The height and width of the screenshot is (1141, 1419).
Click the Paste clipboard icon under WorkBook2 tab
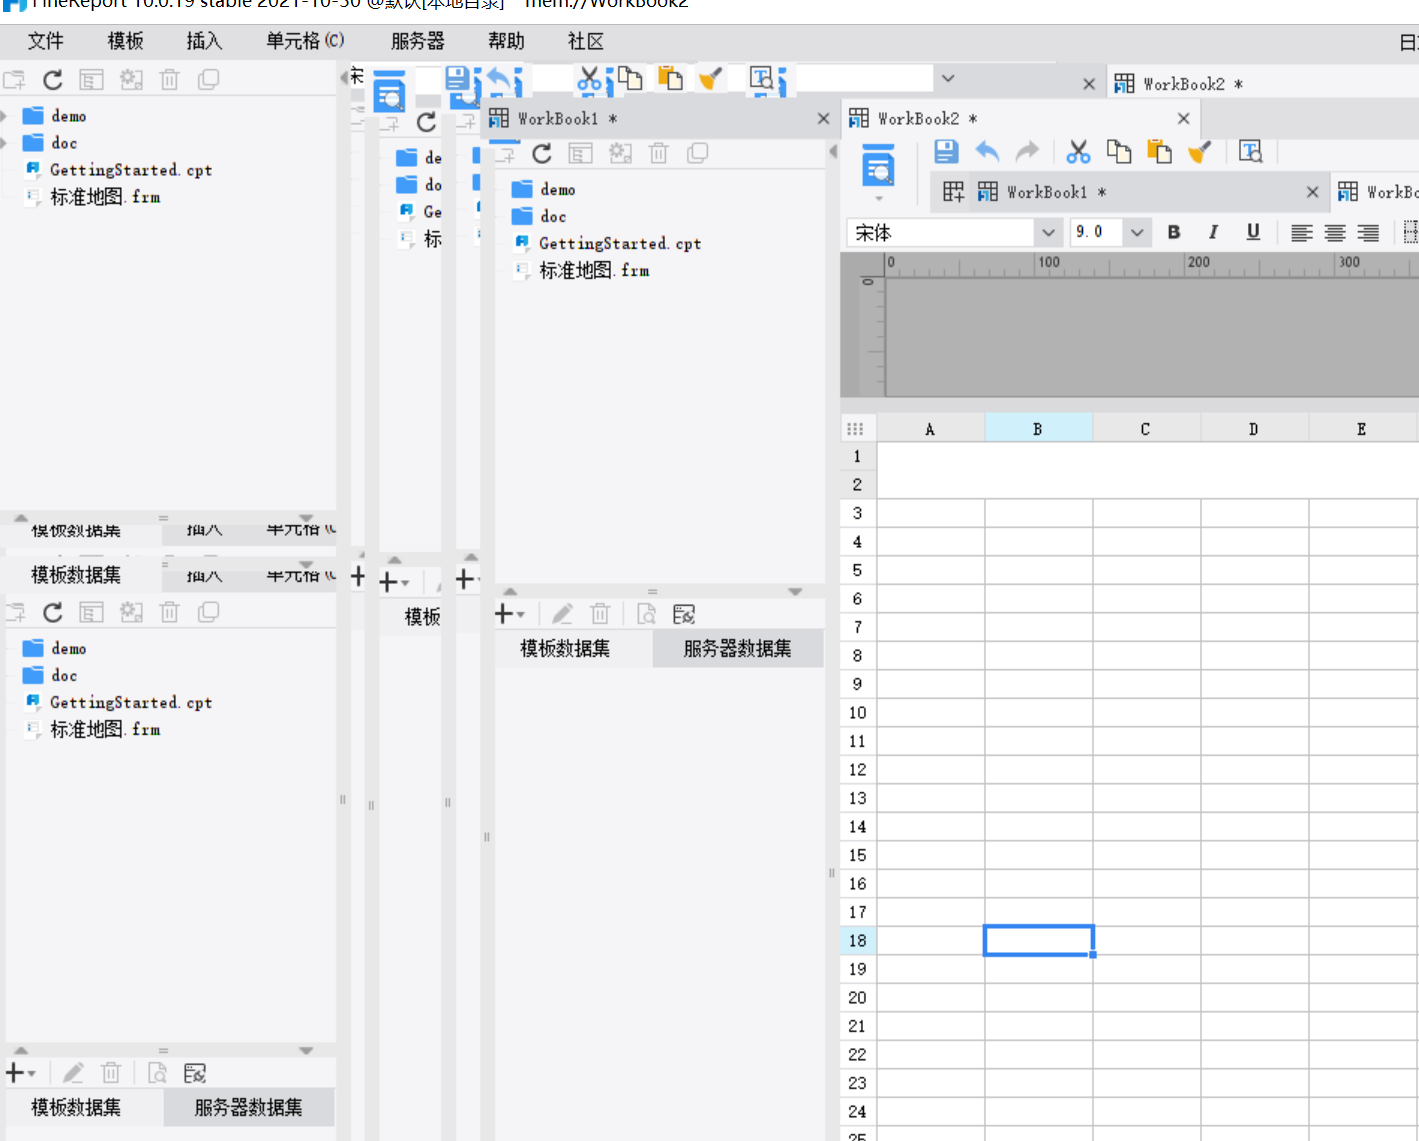(1159, 151)
